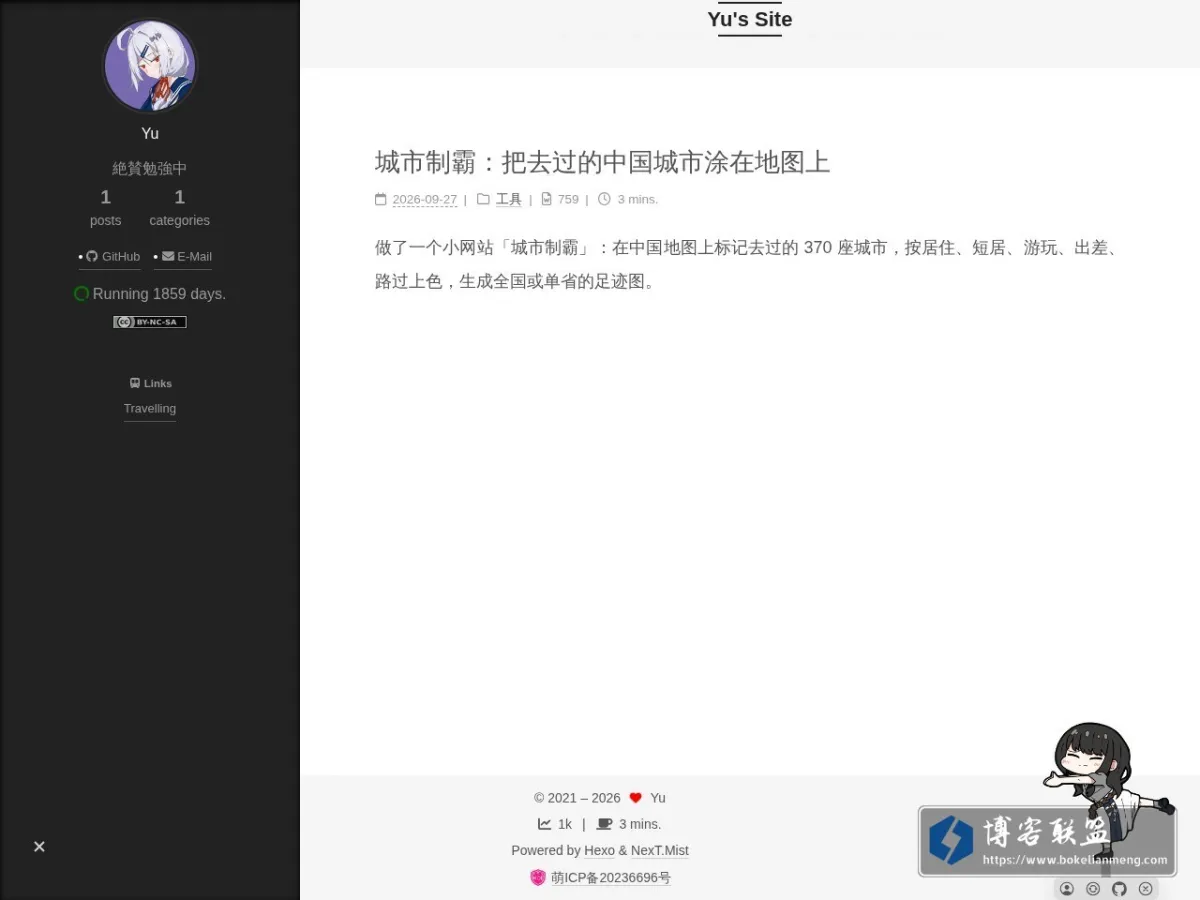Click the Yu avatar image in sidebar
Screen dimensions: 1200x900
coord(150,67)
